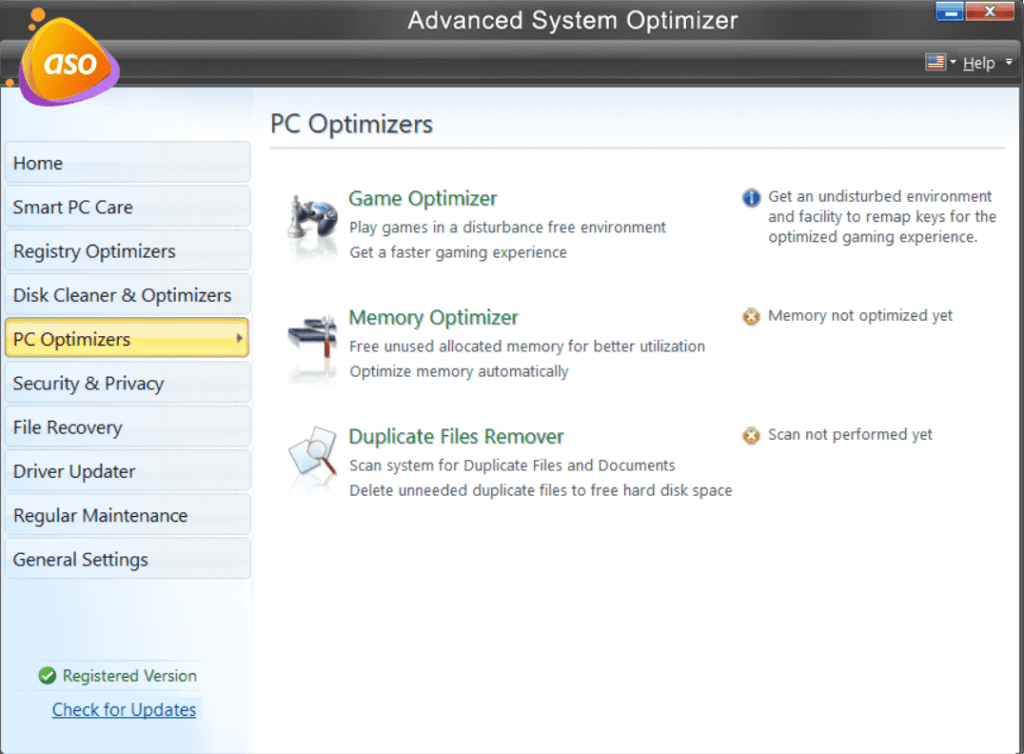
Task: Open the dropdown arrow right of Help
Action: click(1009, 62)
